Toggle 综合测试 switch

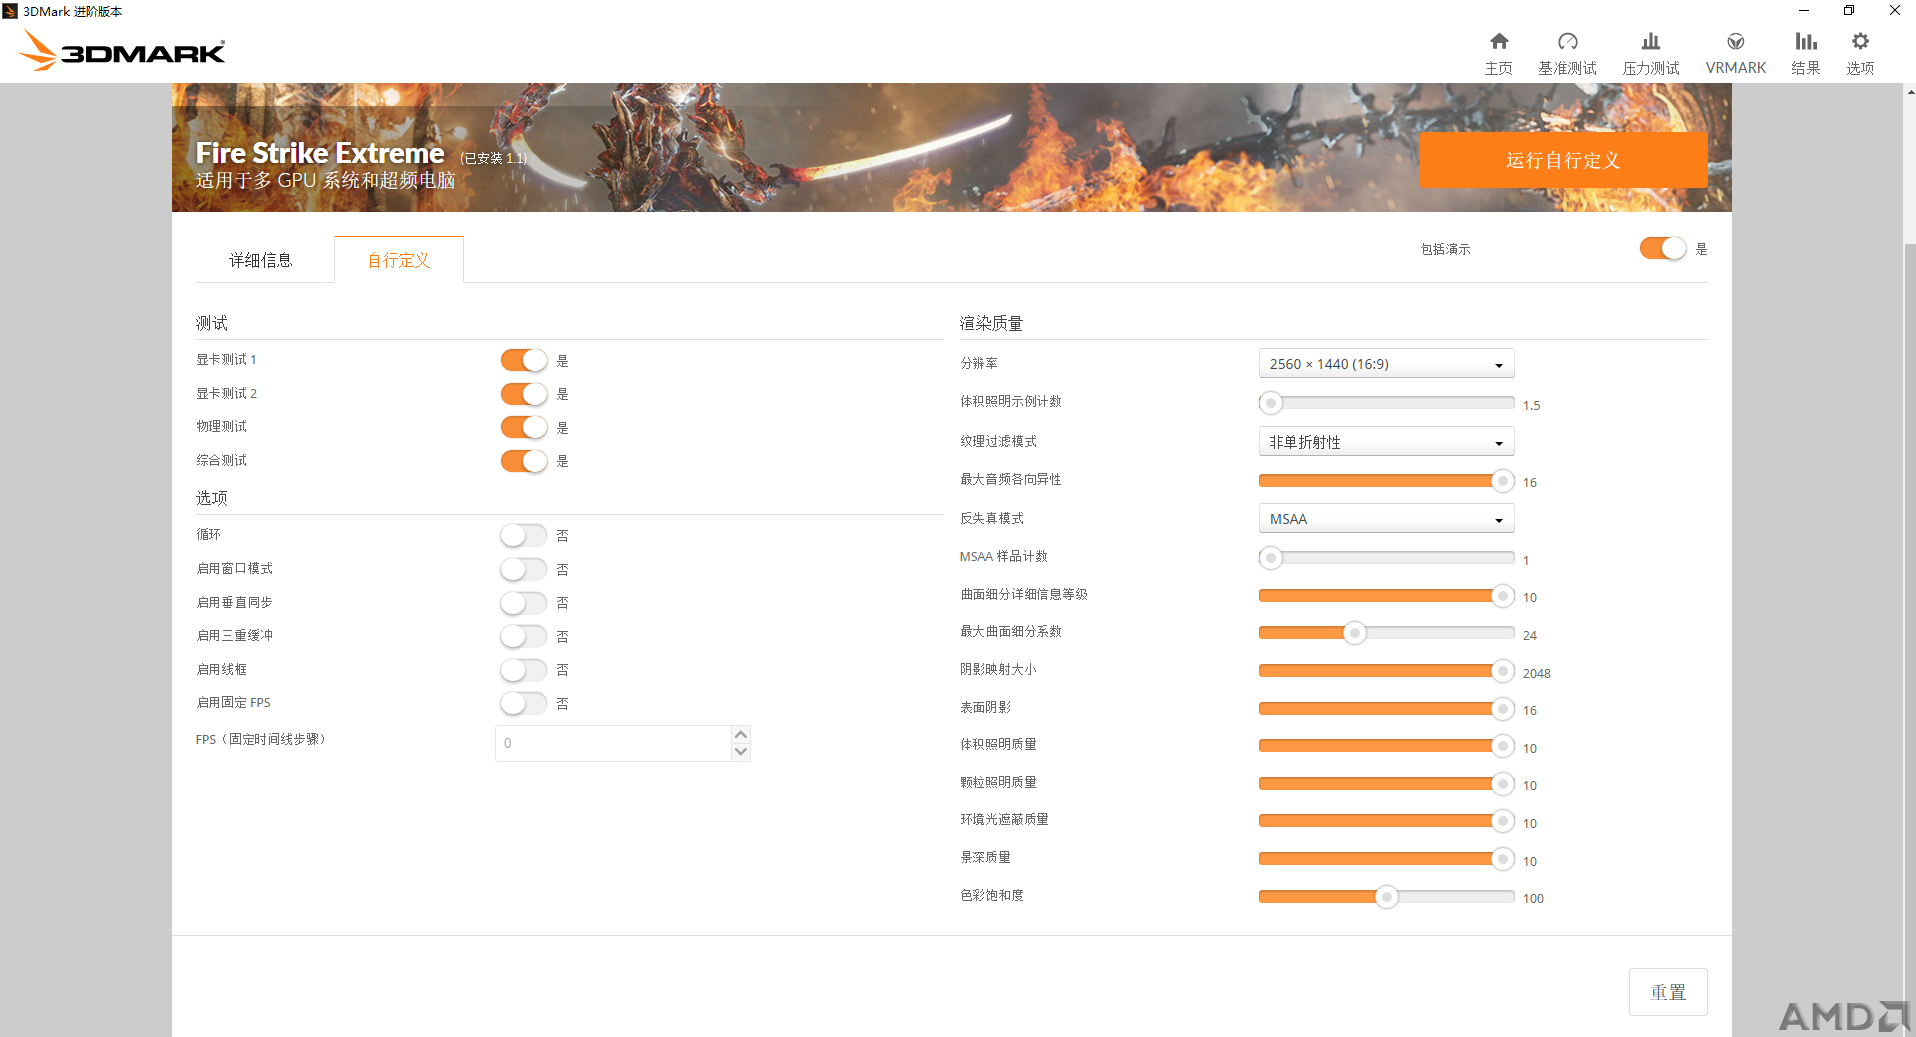pyautogui.click(x=524, y=461)
